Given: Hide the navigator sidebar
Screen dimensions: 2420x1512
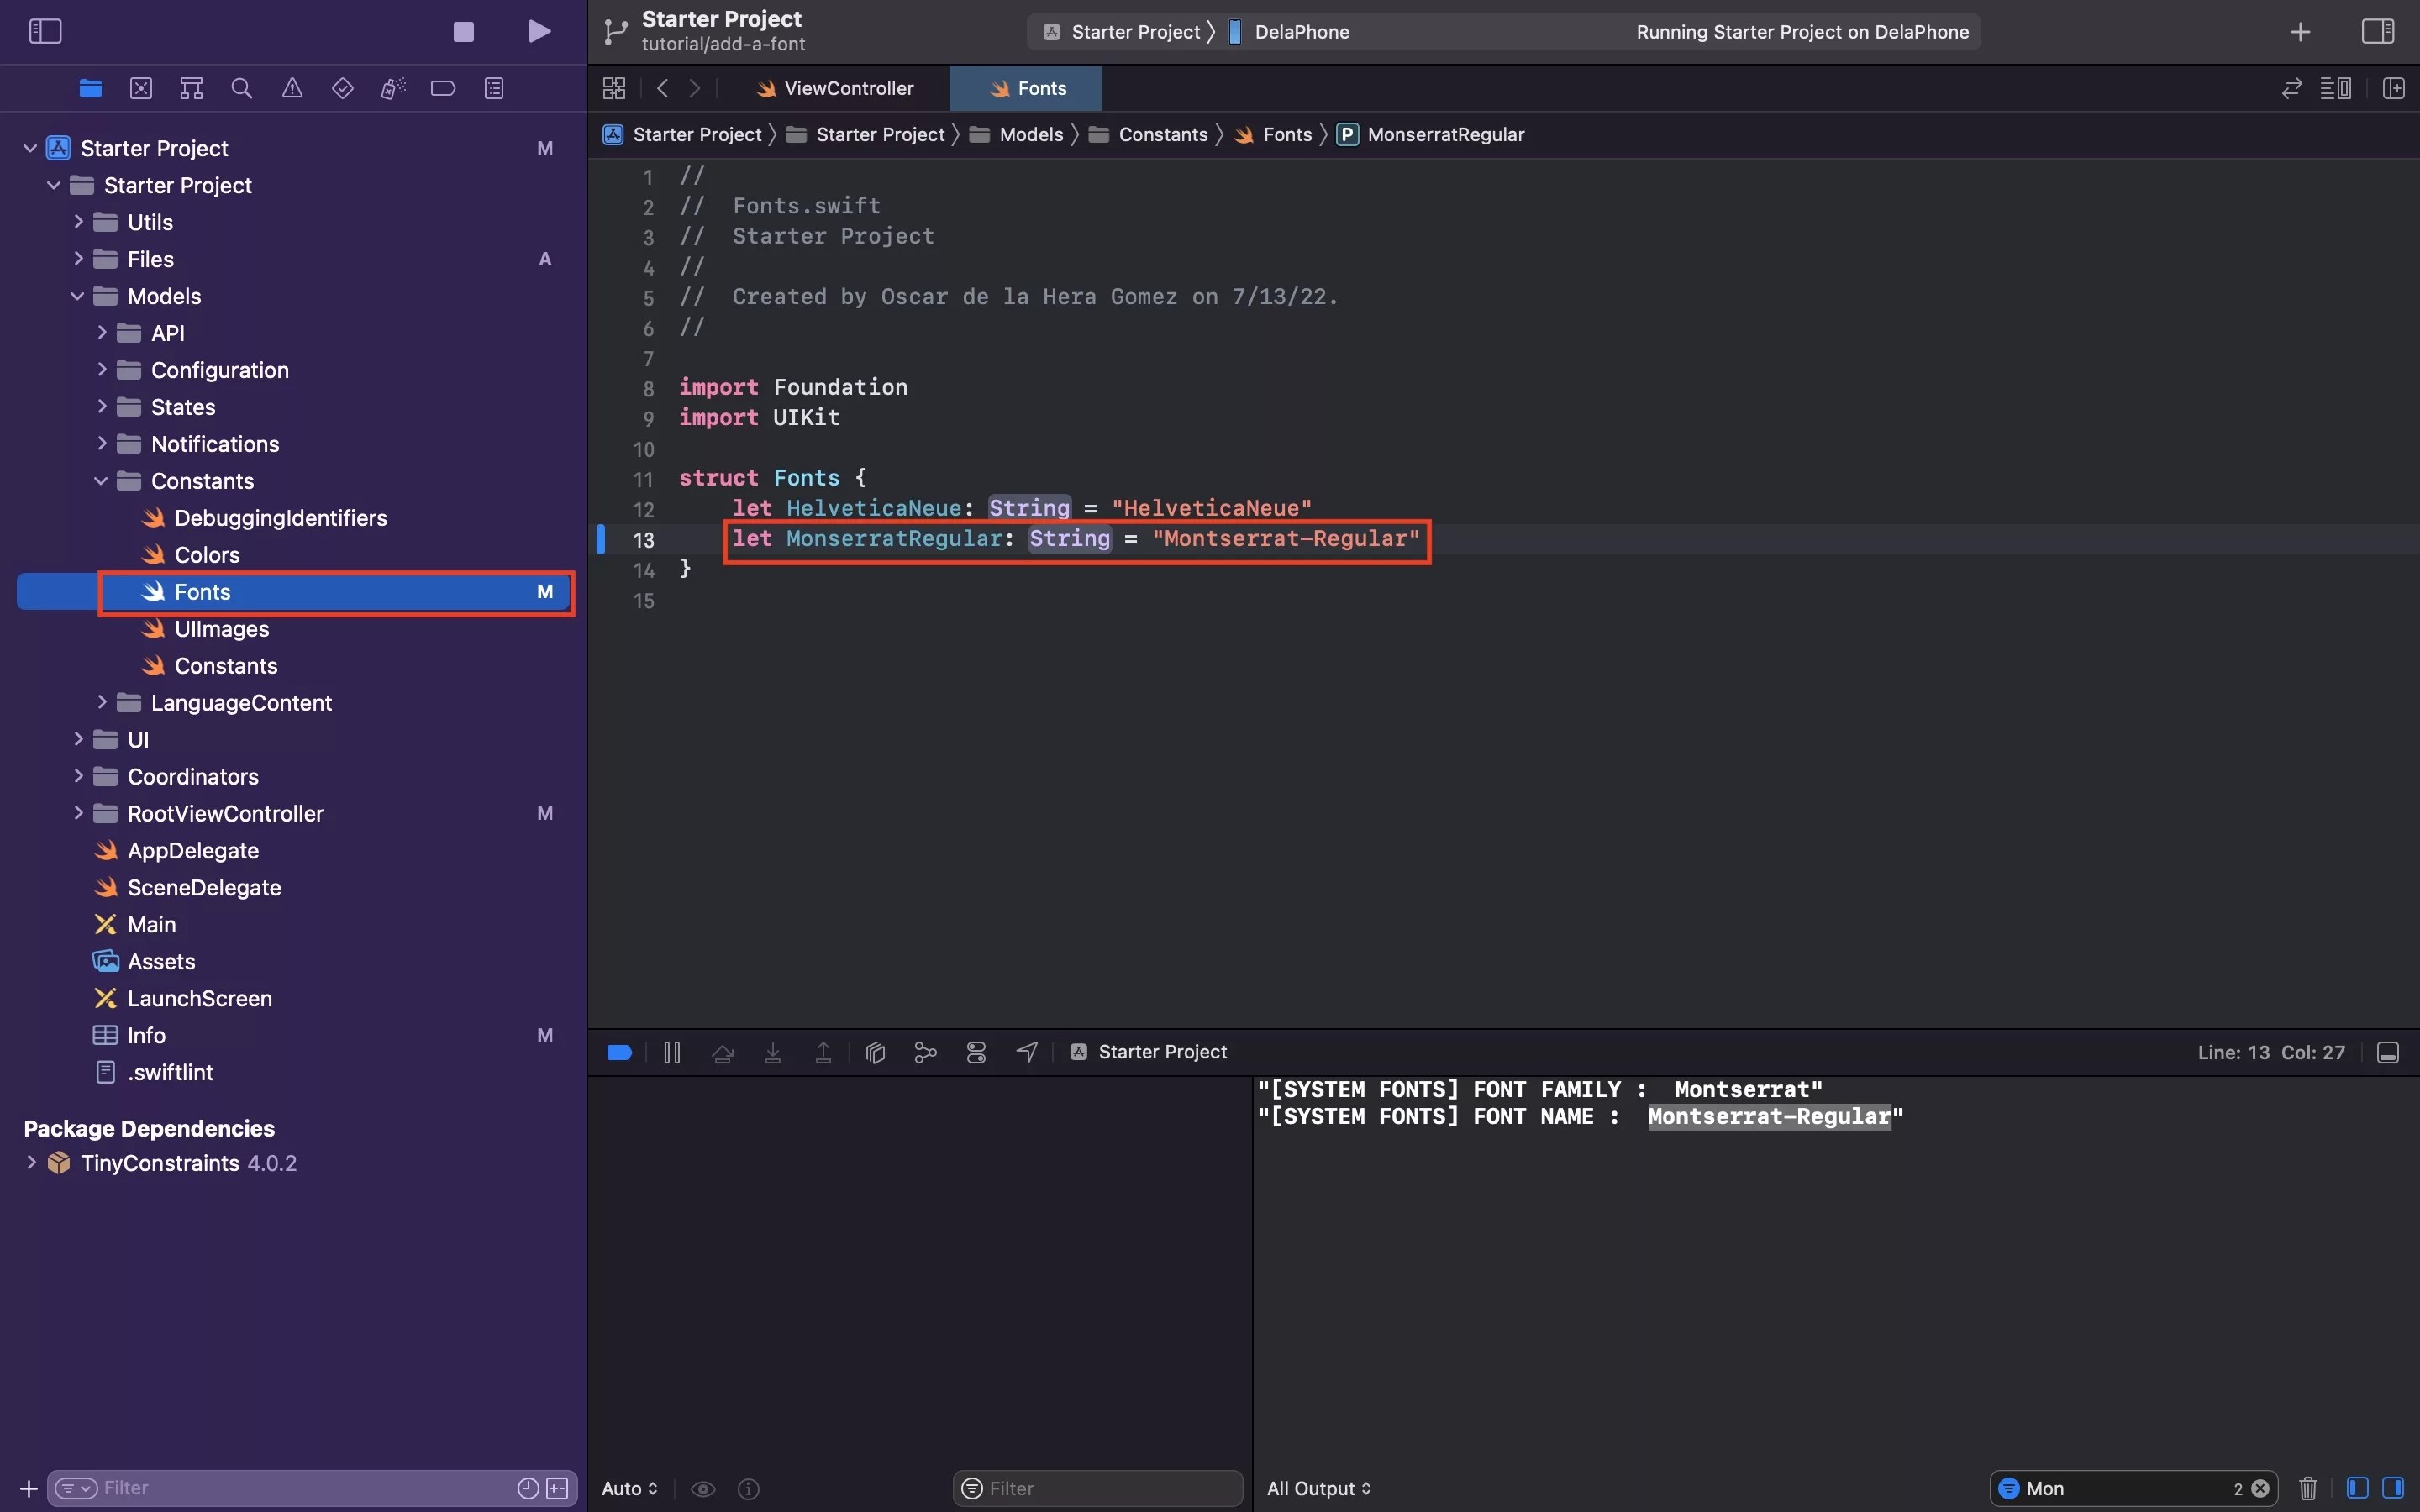Looking at the screenshot, I should [x=45, y=31].
